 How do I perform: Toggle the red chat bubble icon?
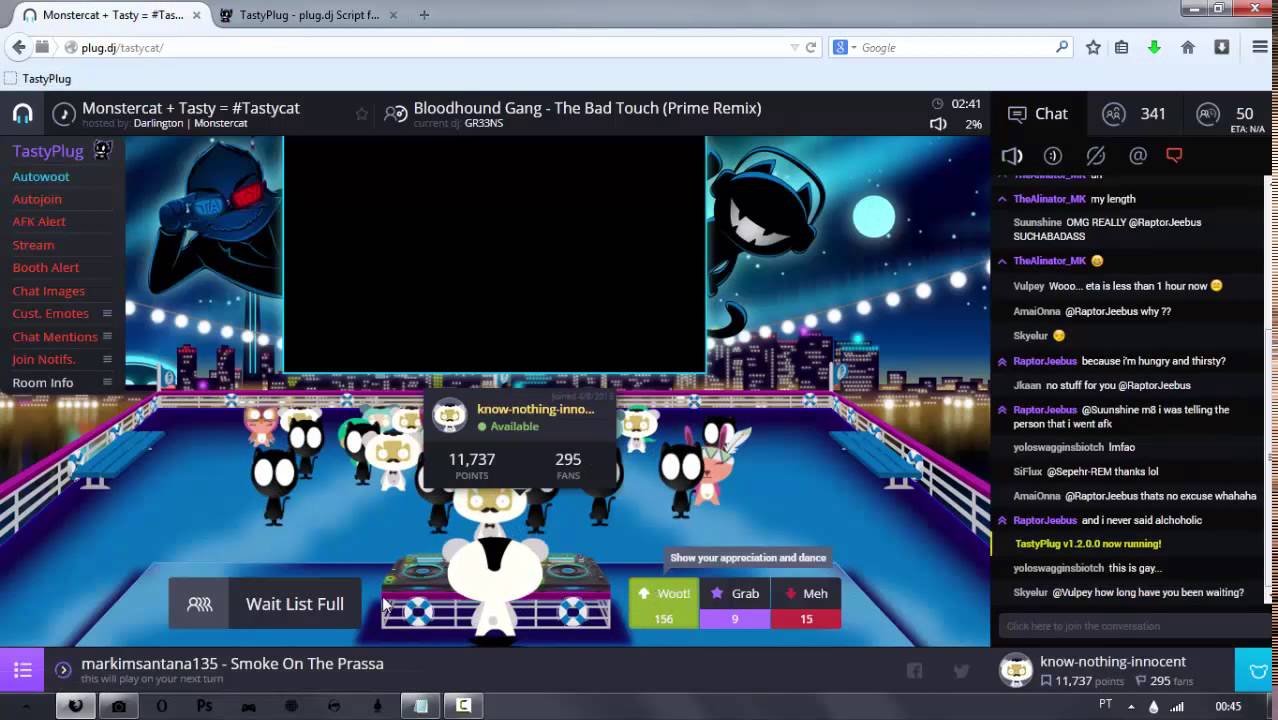point(1174,156)
